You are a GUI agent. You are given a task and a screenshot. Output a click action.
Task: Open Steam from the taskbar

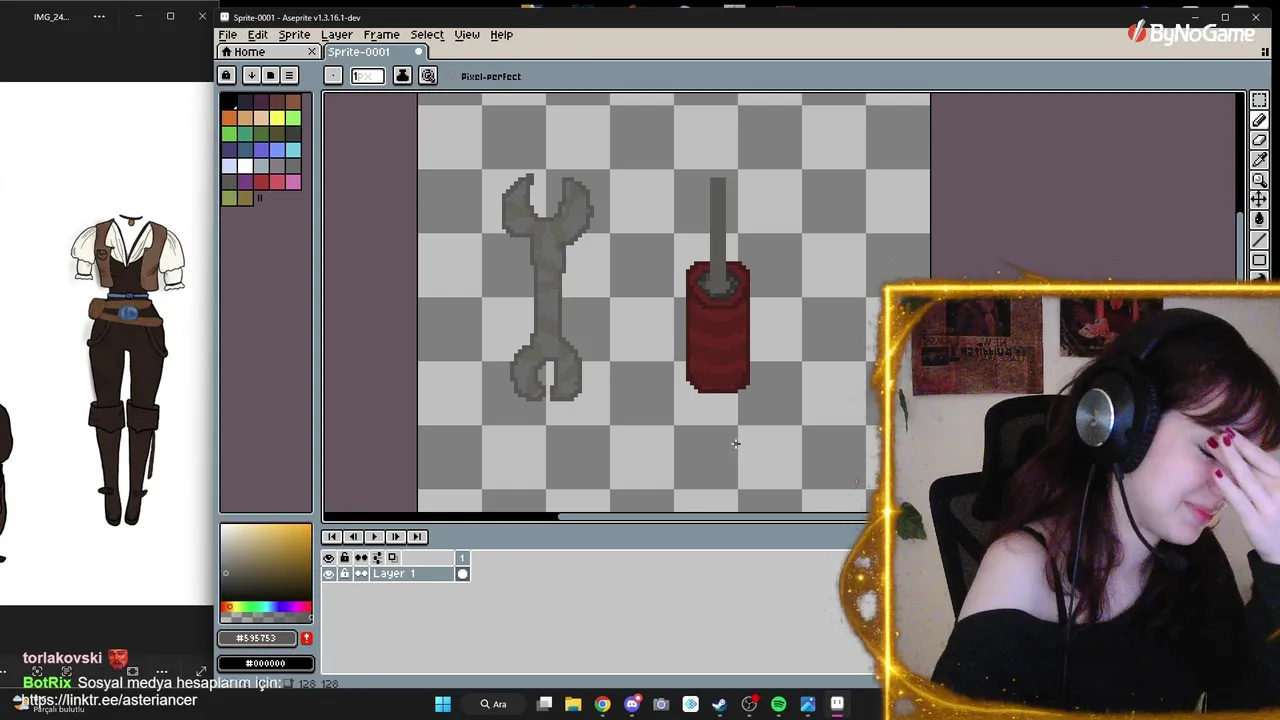(719, 704)
